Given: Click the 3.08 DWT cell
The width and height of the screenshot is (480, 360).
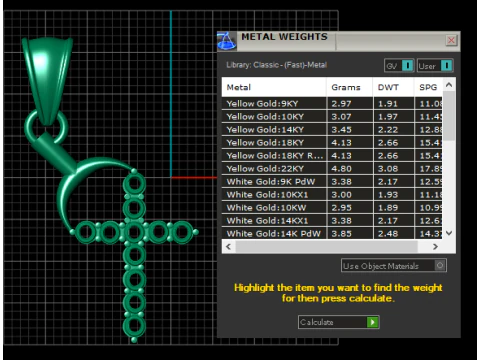Looking at the screenshot, I should click(394, 169).
